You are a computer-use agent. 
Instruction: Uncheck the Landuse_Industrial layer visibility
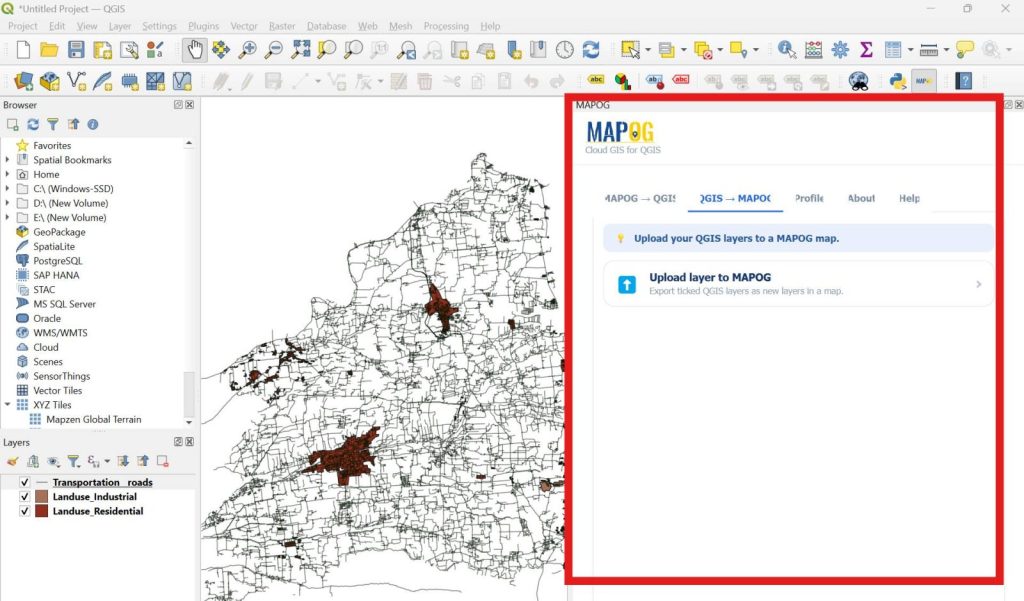tap(24, 496)
